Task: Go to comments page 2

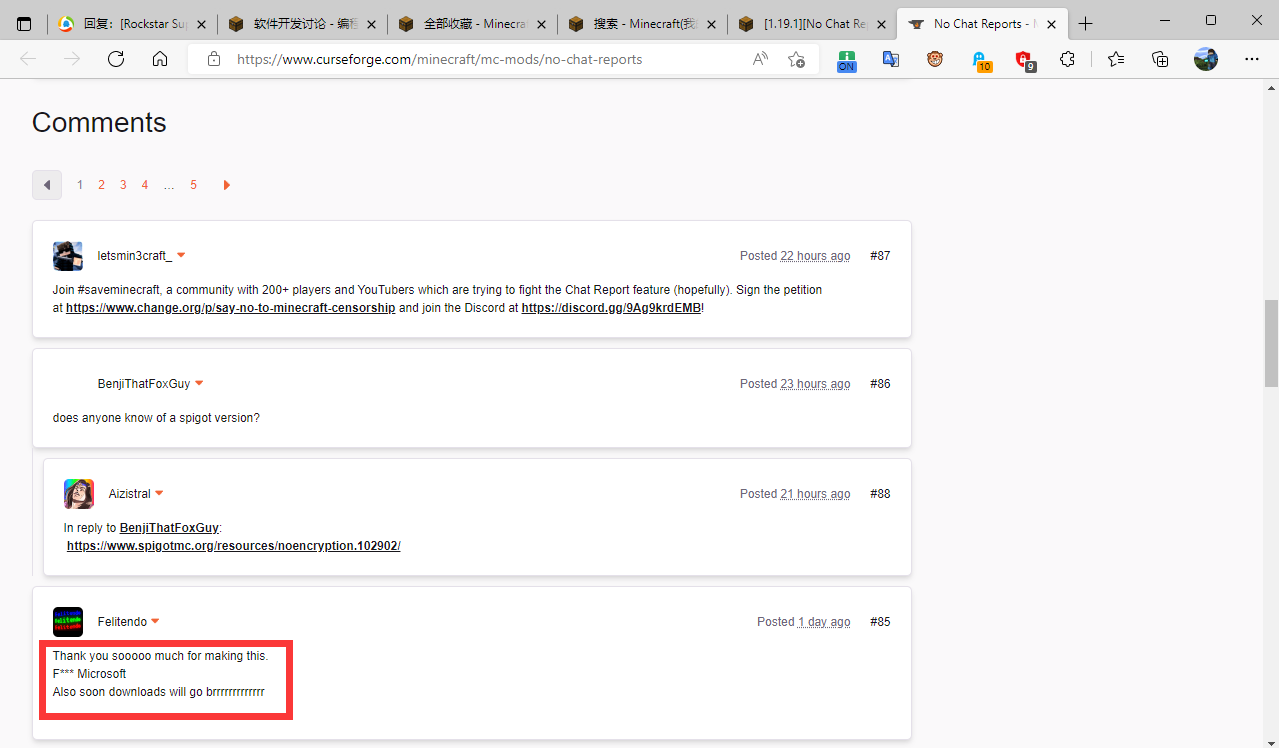Action: click(x=101, y=185)
